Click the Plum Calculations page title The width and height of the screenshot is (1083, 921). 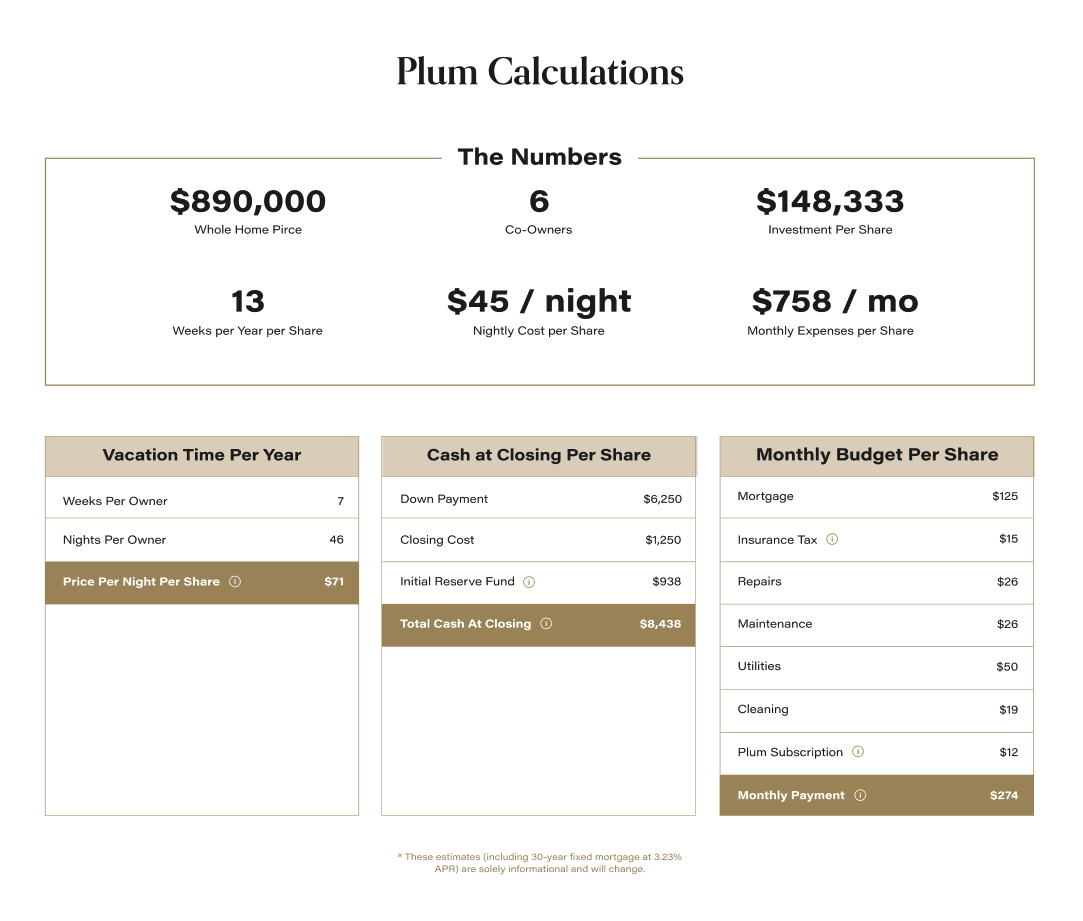pyautogui.click(x=540, y=72)
